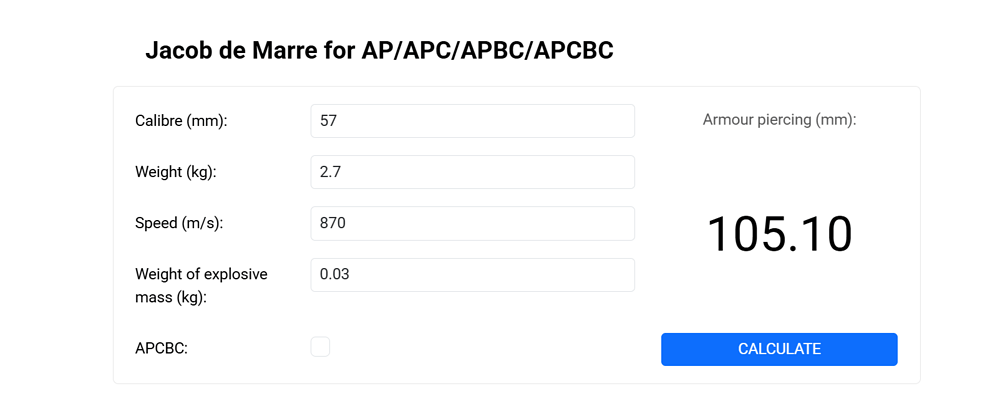Click the Jacob de Marre heading
This screenshot has width=1000, height=404.
tap(379, 51)
